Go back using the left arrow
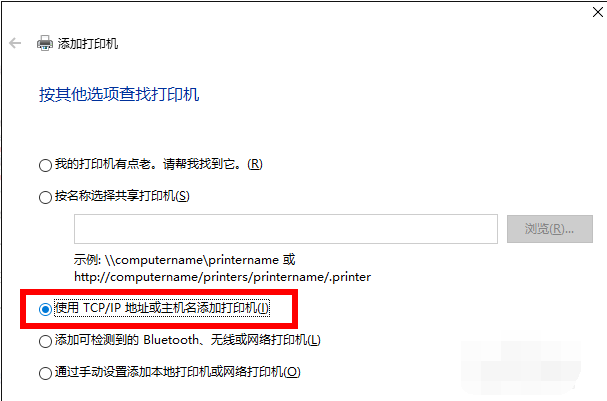The width and height of the screenshot is (607, 401). point(15,43)
